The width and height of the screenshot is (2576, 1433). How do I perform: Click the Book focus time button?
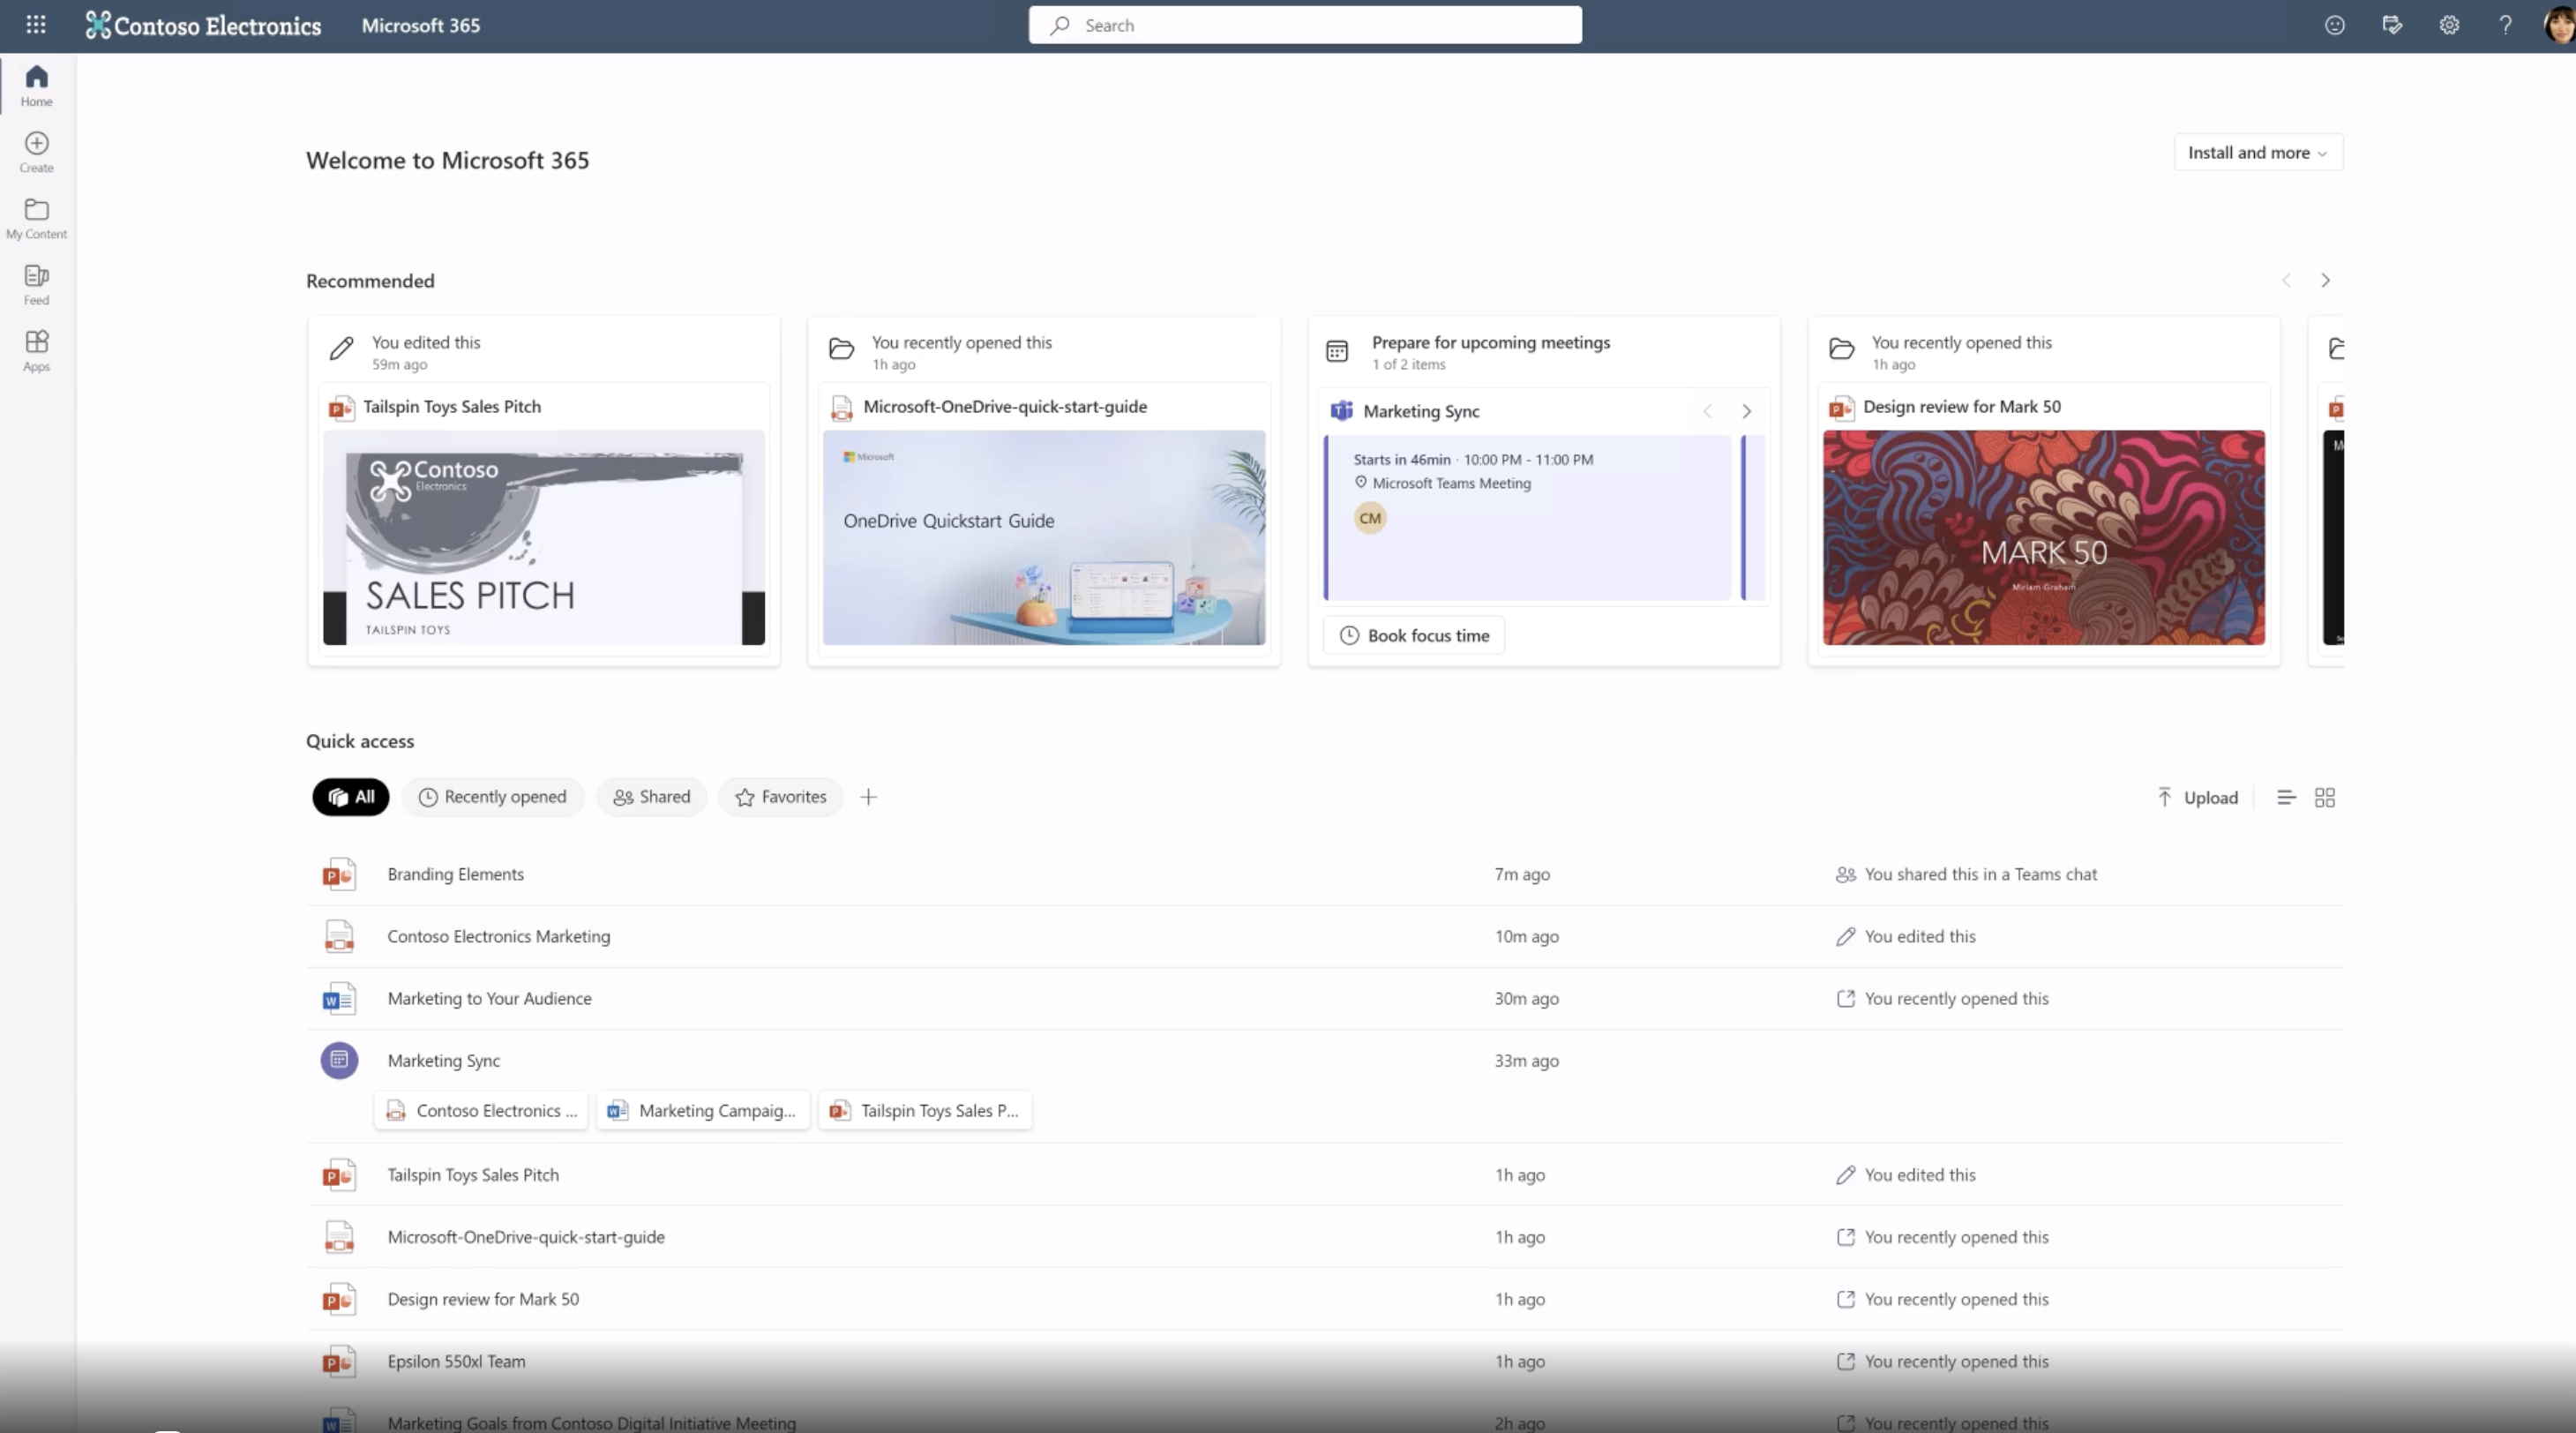1414,635
